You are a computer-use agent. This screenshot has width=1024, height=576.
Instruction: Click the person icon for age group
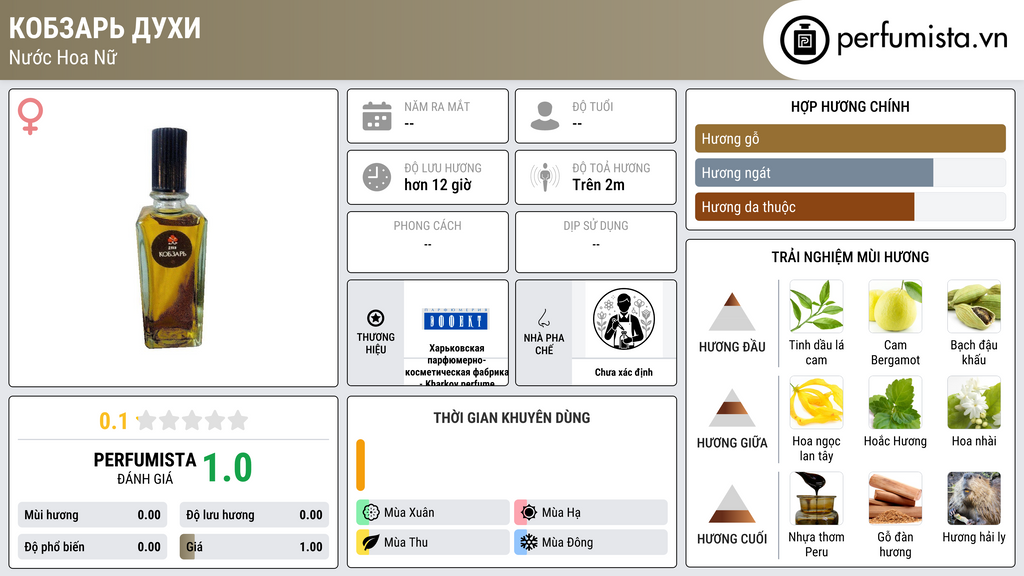545,116
